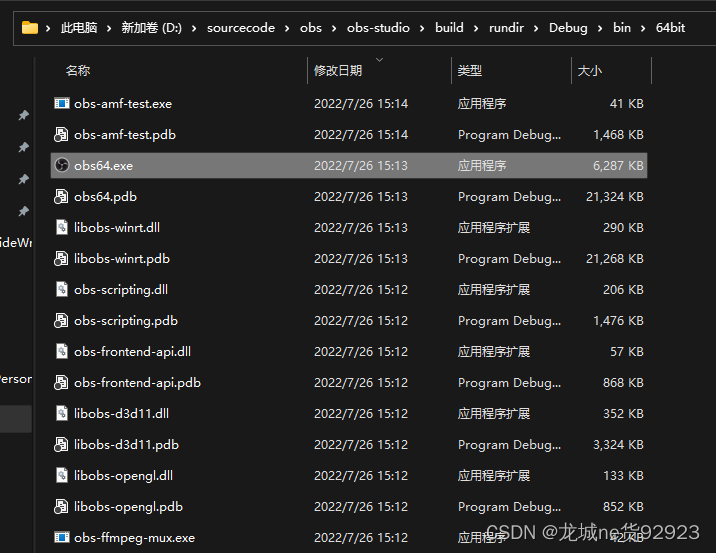Sort by the 大小 column header

590,70
